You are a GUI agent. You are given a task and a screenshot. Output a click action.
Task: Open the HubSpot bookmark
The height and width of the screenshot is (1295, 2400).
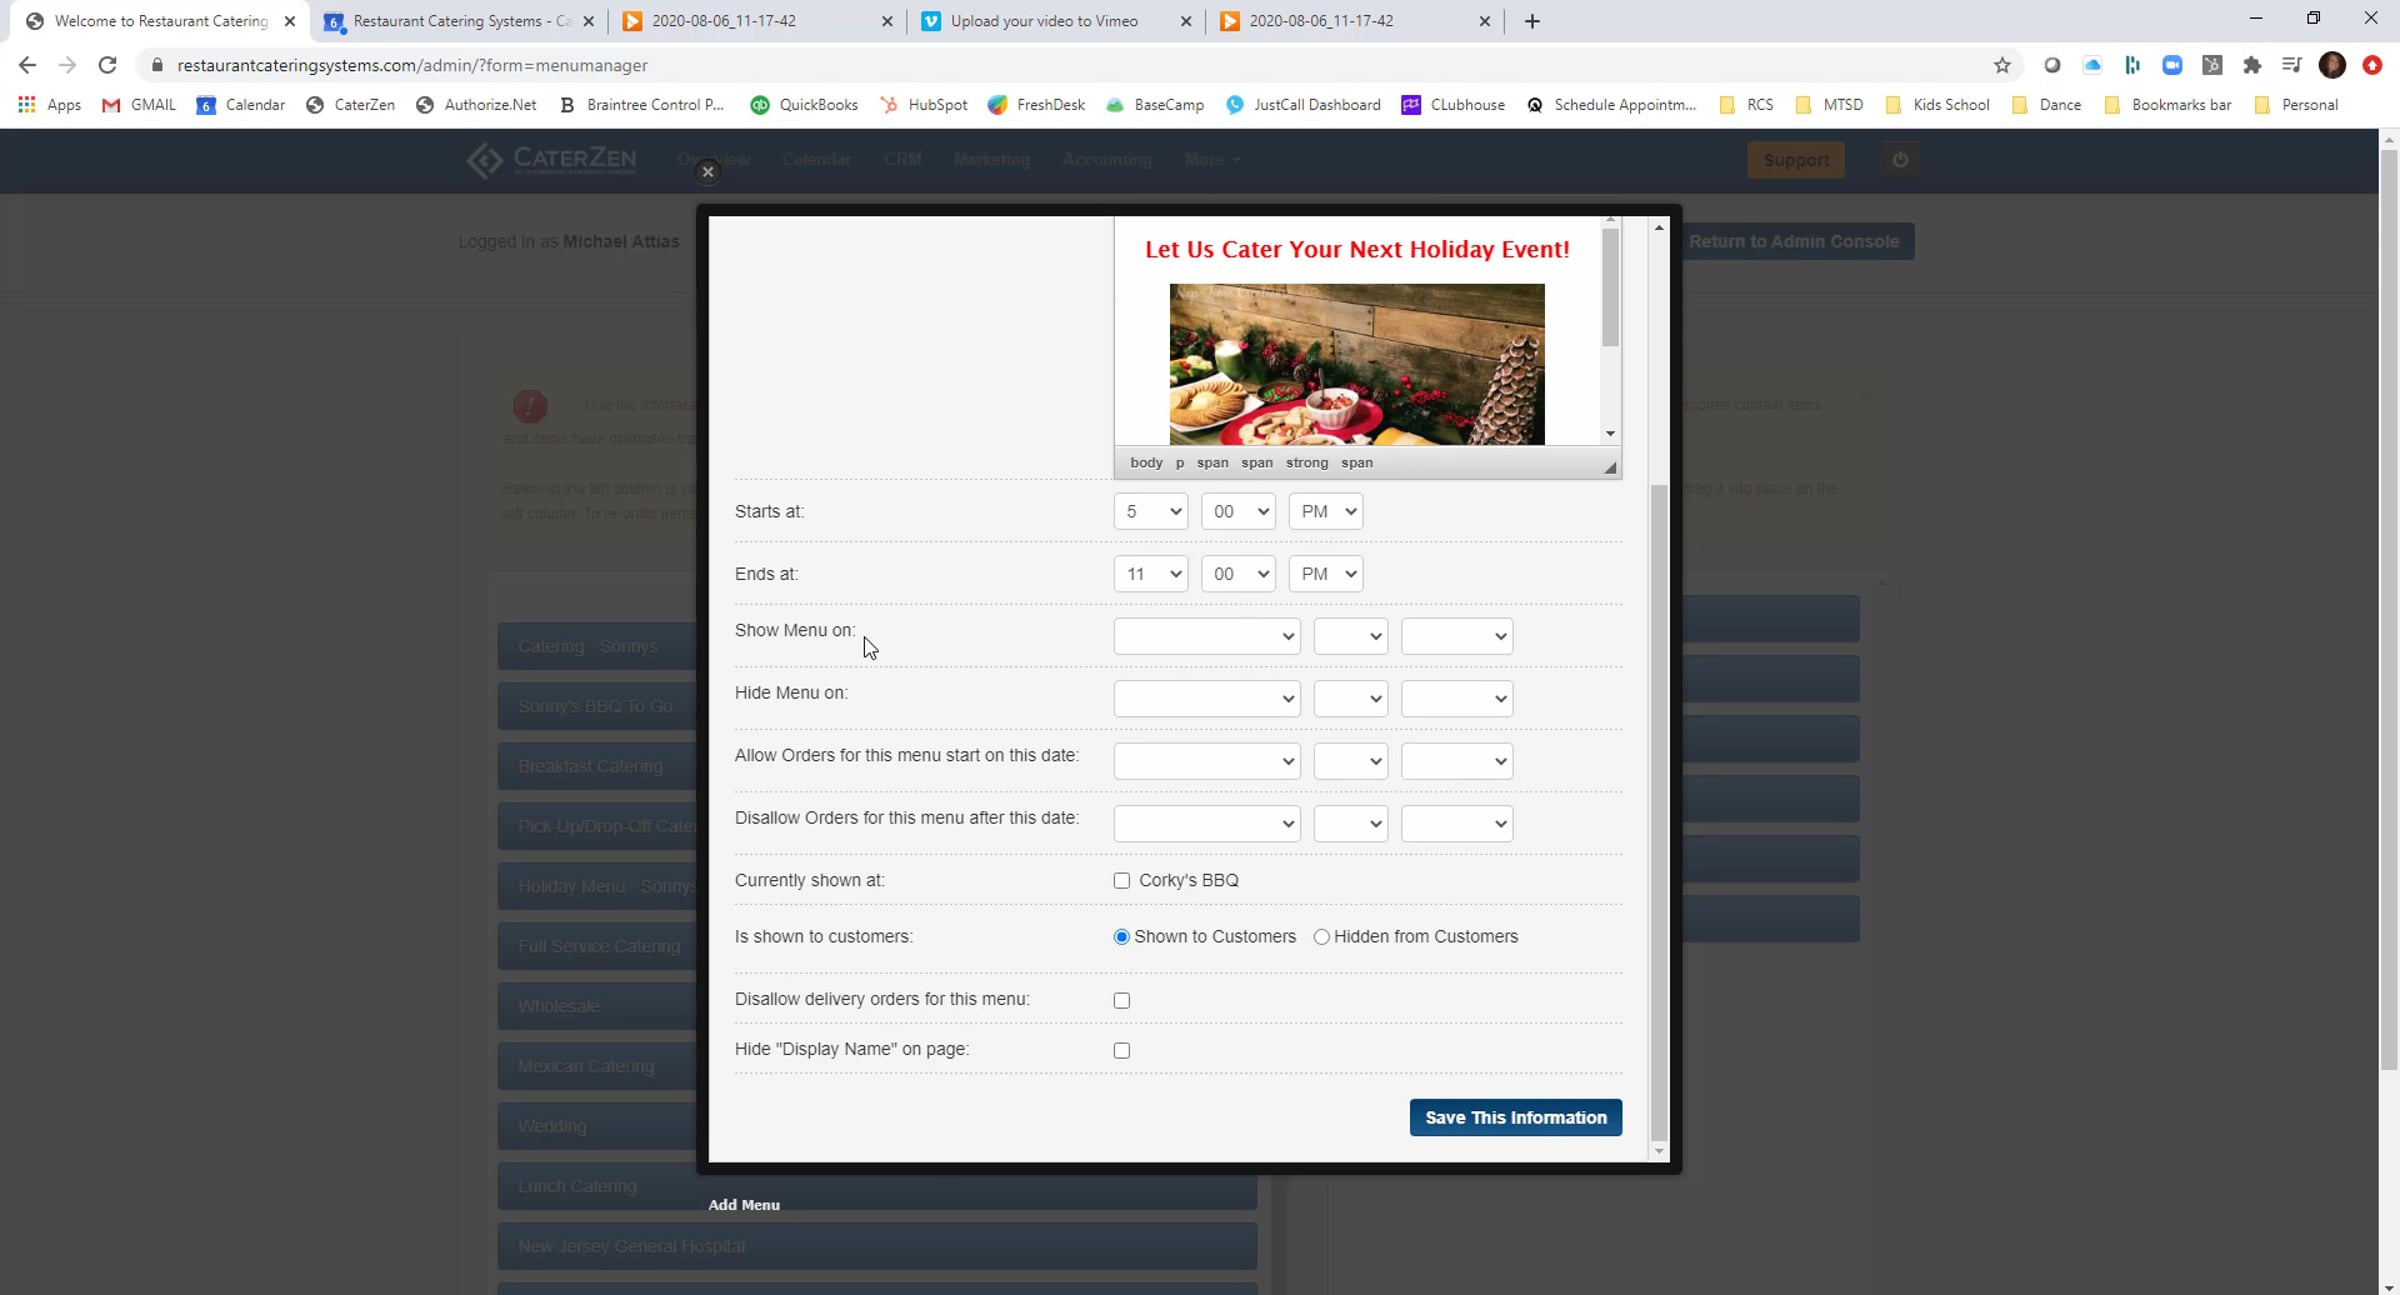[x=924, y=105]
